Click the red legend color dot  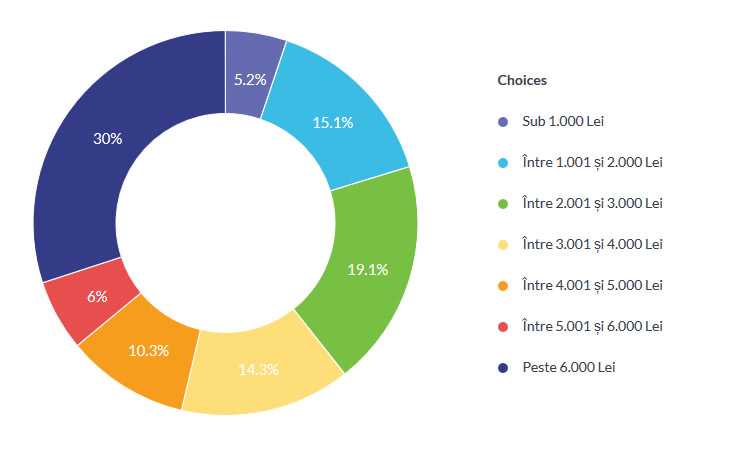pos(503,327)
